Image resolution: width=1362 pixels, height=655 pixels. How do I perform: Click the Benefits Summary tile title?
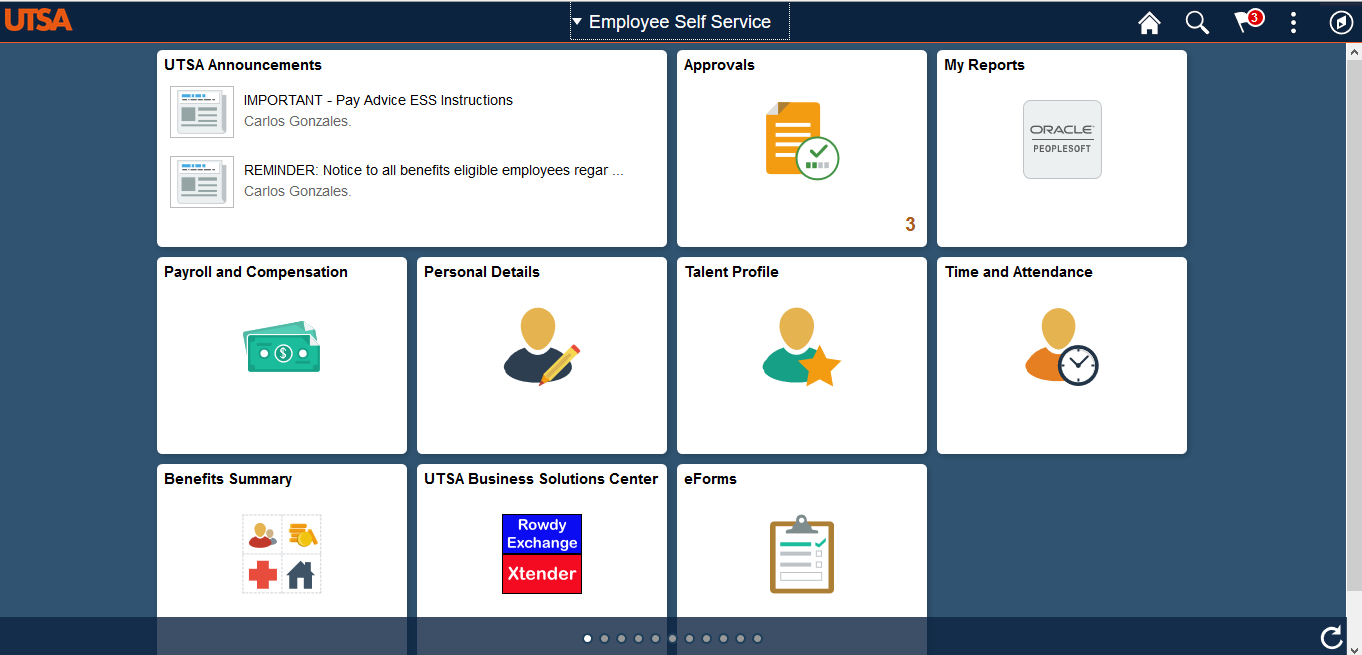point(228,479)
